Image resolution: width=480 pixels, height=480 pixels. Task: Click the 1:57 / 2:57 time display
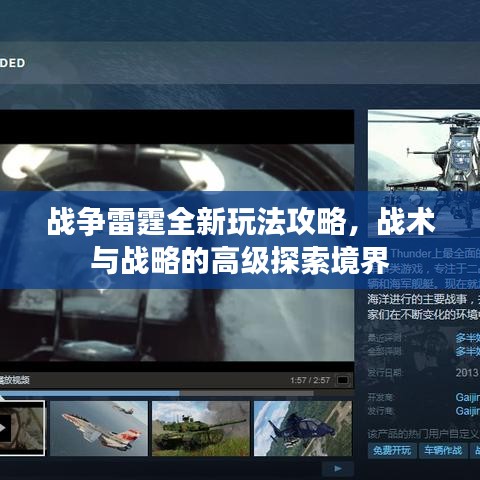pos(310,380)
